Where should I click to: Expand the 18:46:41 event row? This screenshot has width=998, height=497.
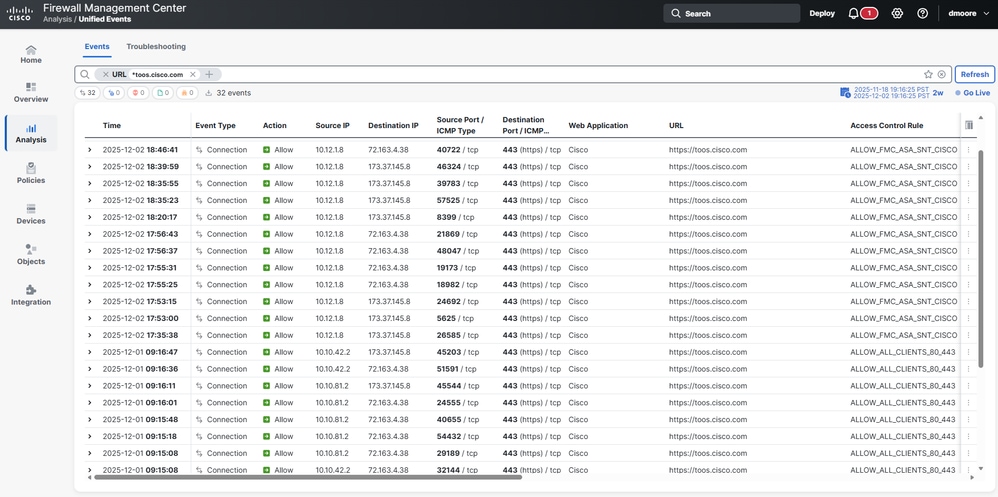[x=90, y=150]
